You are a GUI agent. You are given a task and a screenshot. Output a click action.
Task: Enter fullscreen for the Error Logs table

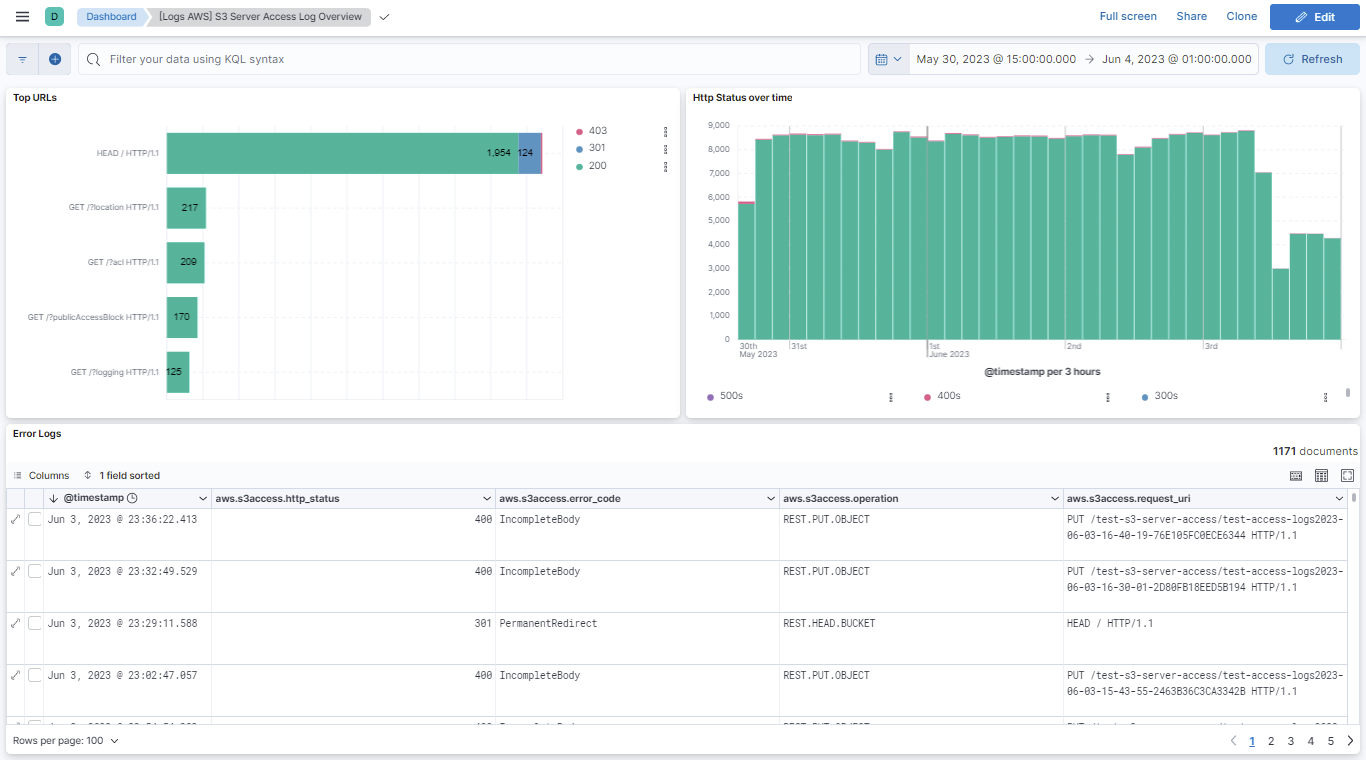[x=1347, y=475]
